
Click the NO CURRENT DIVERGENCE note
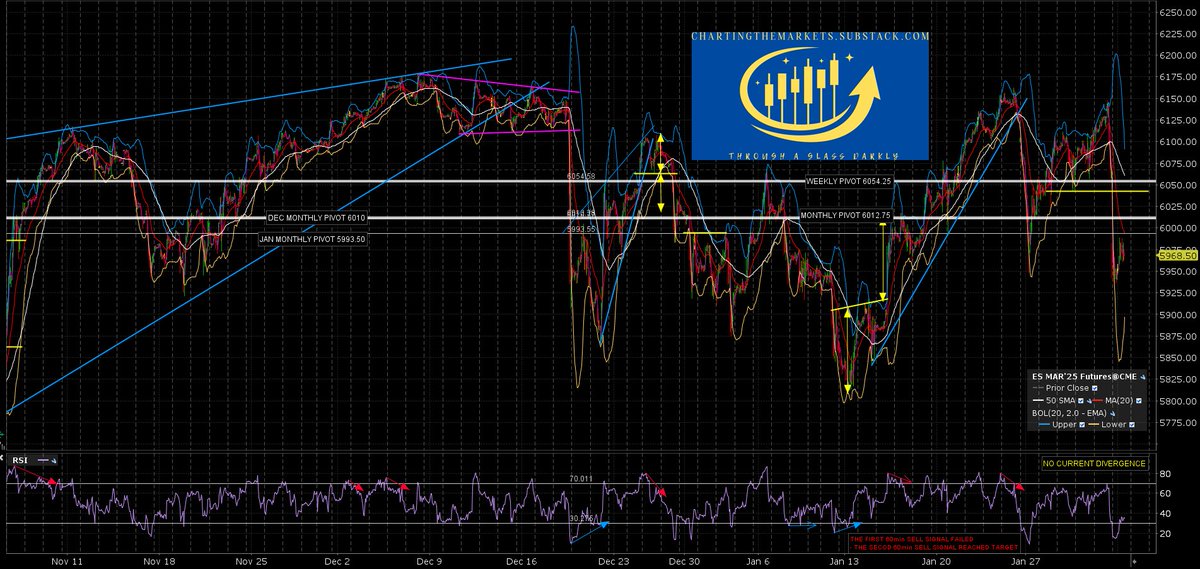coord(1094,464)
